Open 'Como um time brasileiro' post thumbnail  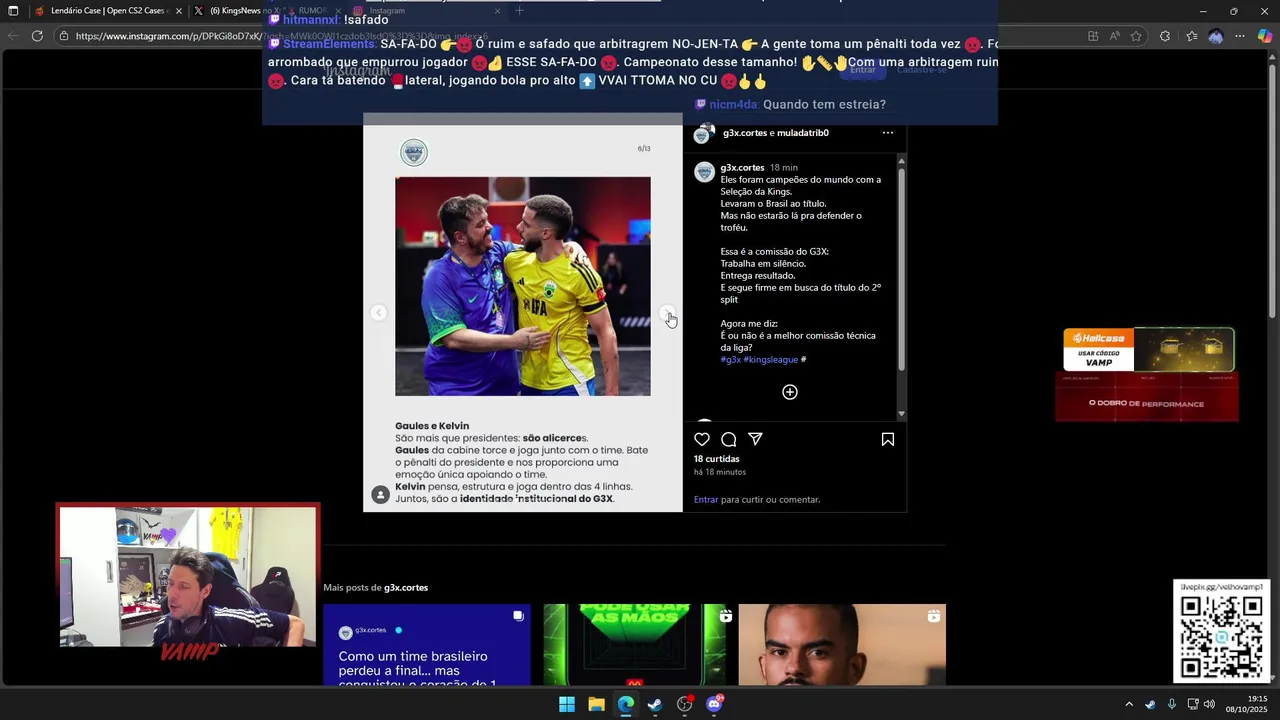pyautogui.click(x=427, y=645)
